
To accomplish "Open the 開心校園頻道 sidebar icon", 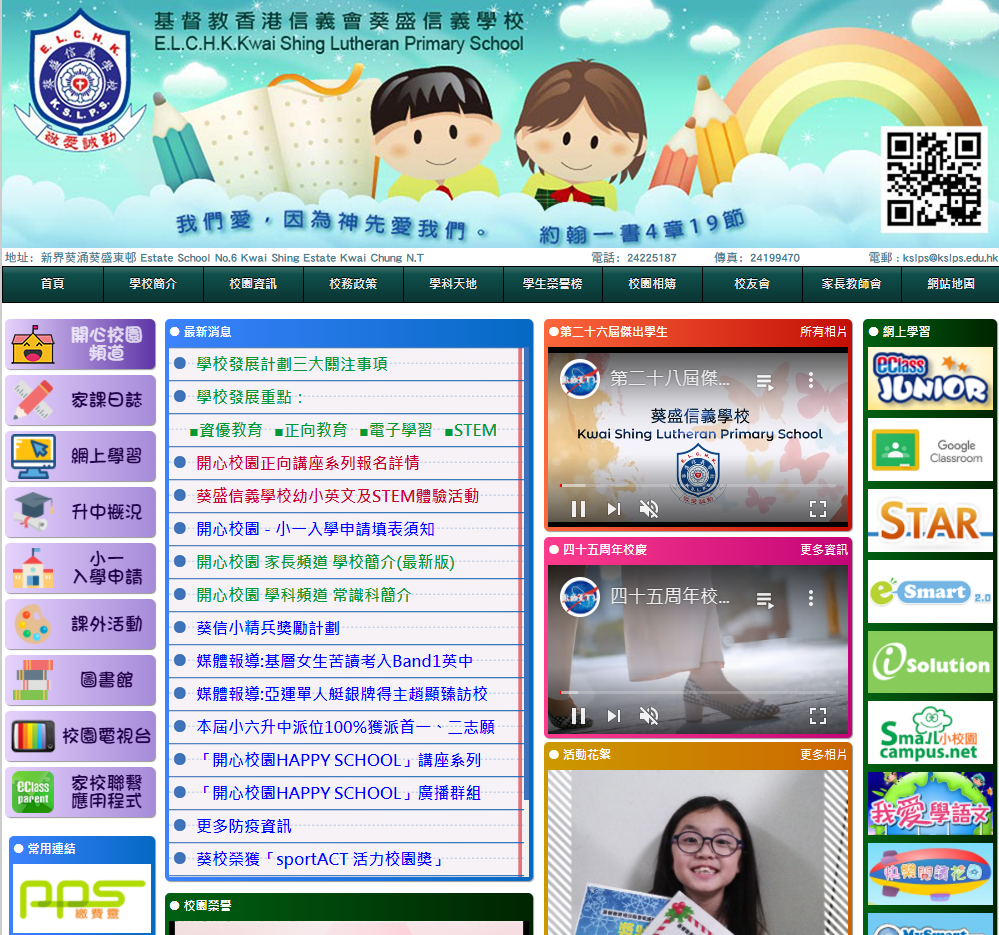I will [81, 344].
